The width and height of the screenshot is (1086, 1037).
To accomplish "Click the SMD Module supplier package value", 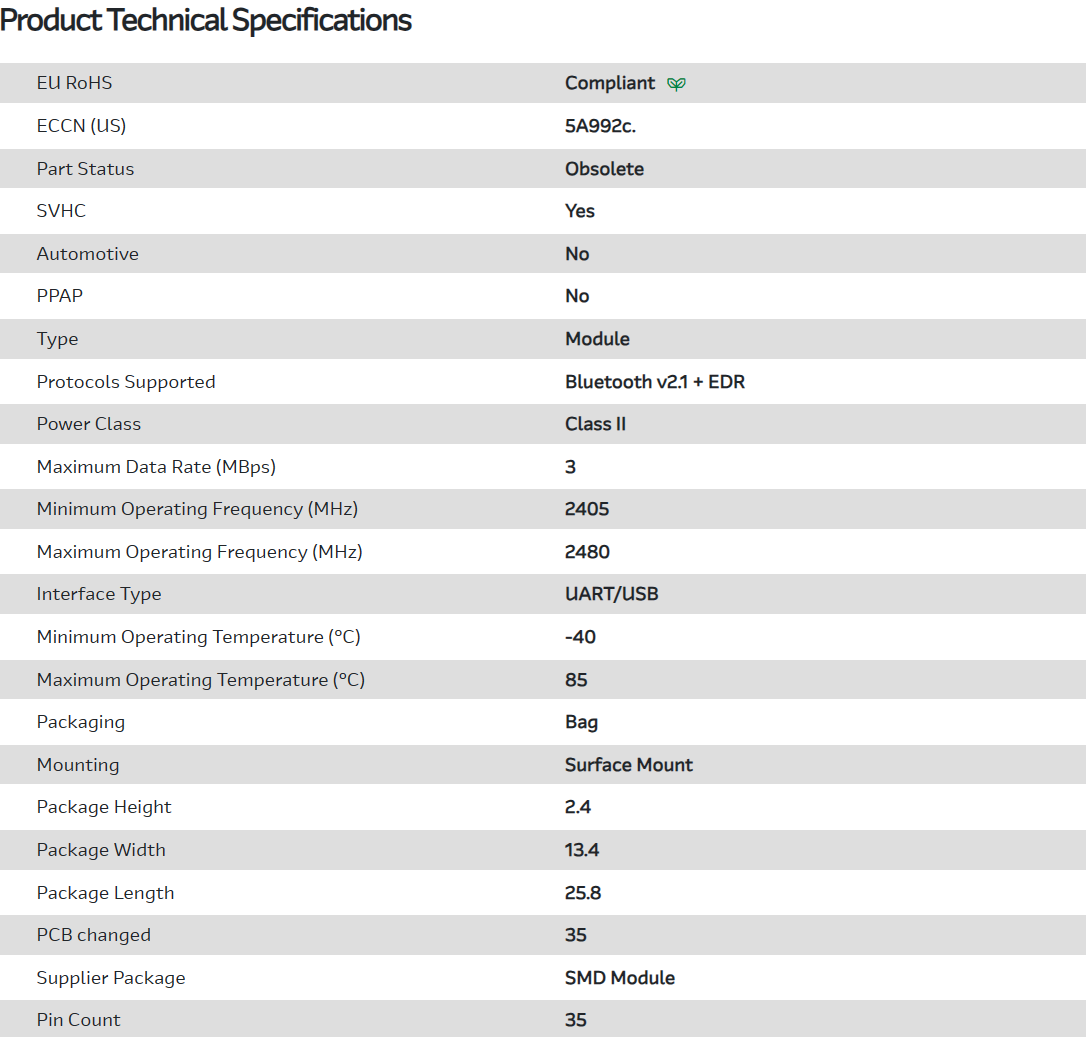I will pyautogui.click(x=619, y=978).
